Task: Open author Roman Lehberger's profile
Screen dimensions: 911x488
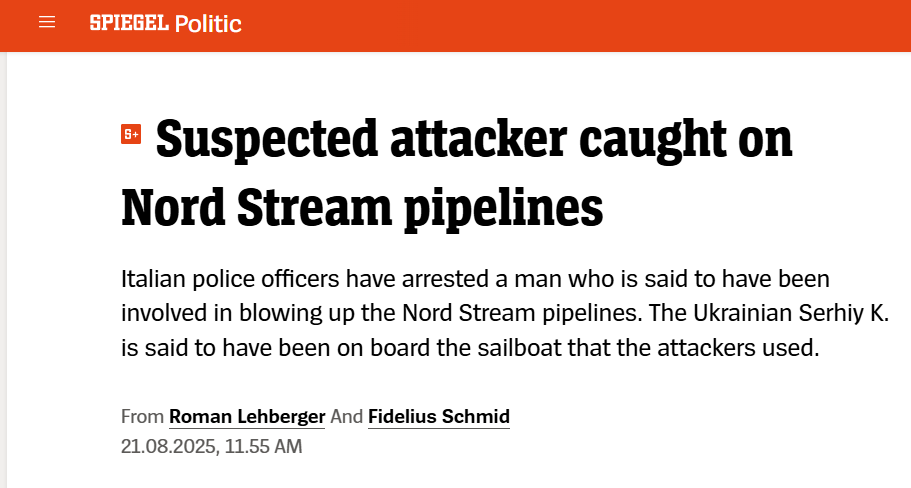Action: (247, 416)
